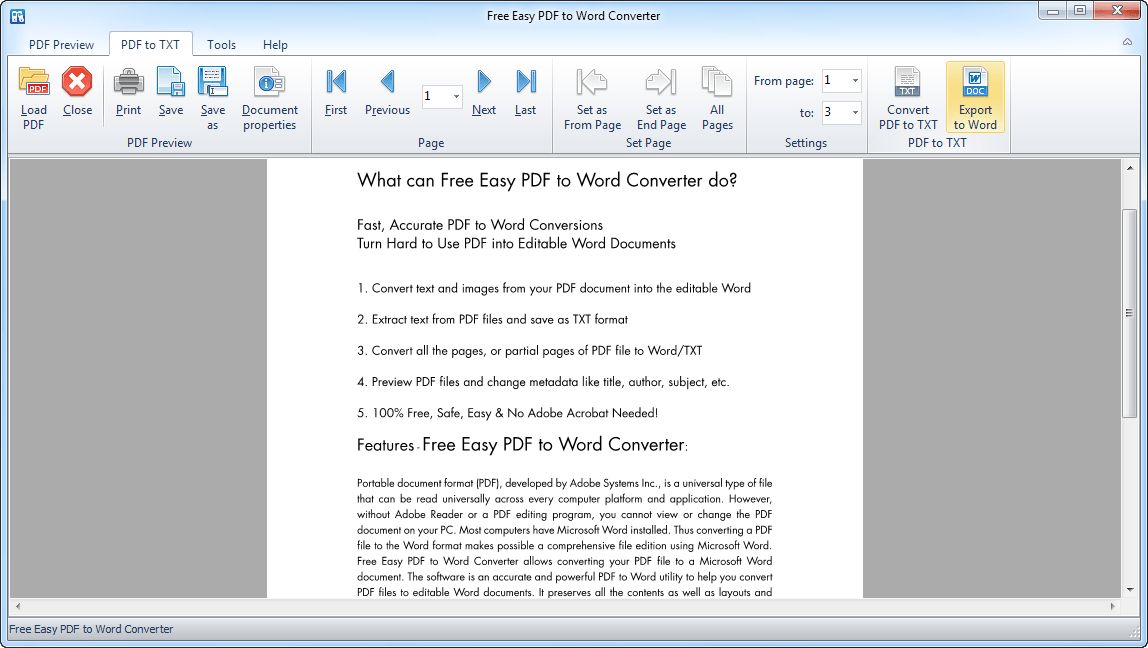Run Convert PDF to TXT
This screenshot has width=1148, height=648.
907,97
